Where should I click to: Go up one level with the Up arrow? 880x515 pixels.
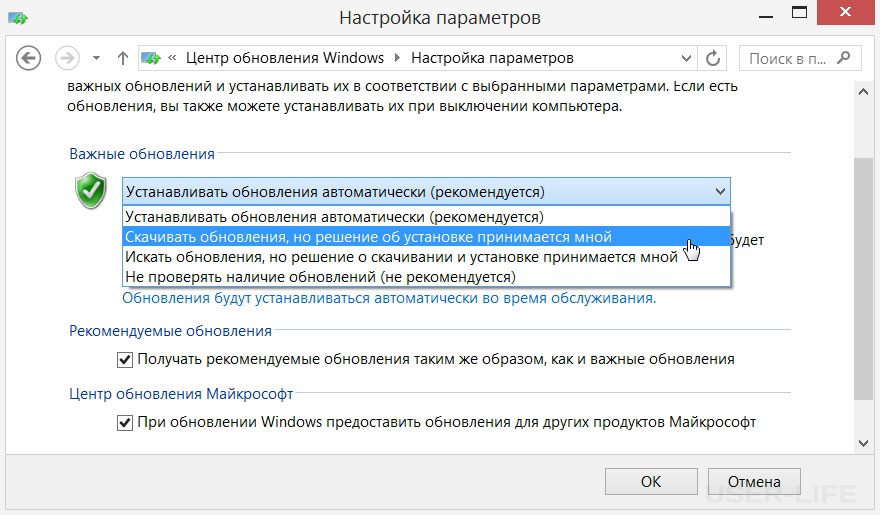point(122,58)
